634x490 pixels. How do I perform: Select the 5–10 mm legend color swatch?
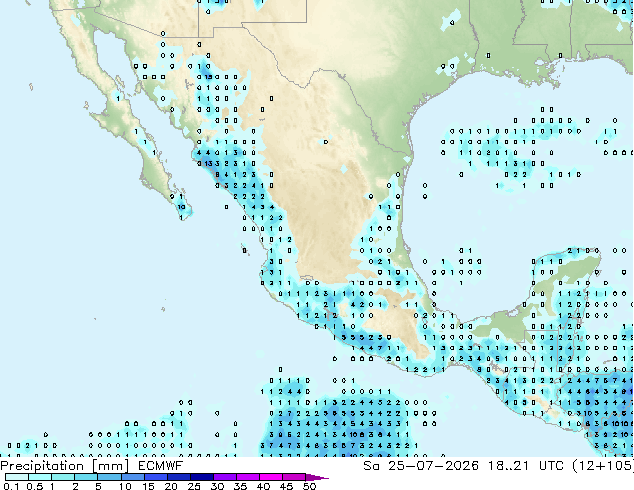109,477
